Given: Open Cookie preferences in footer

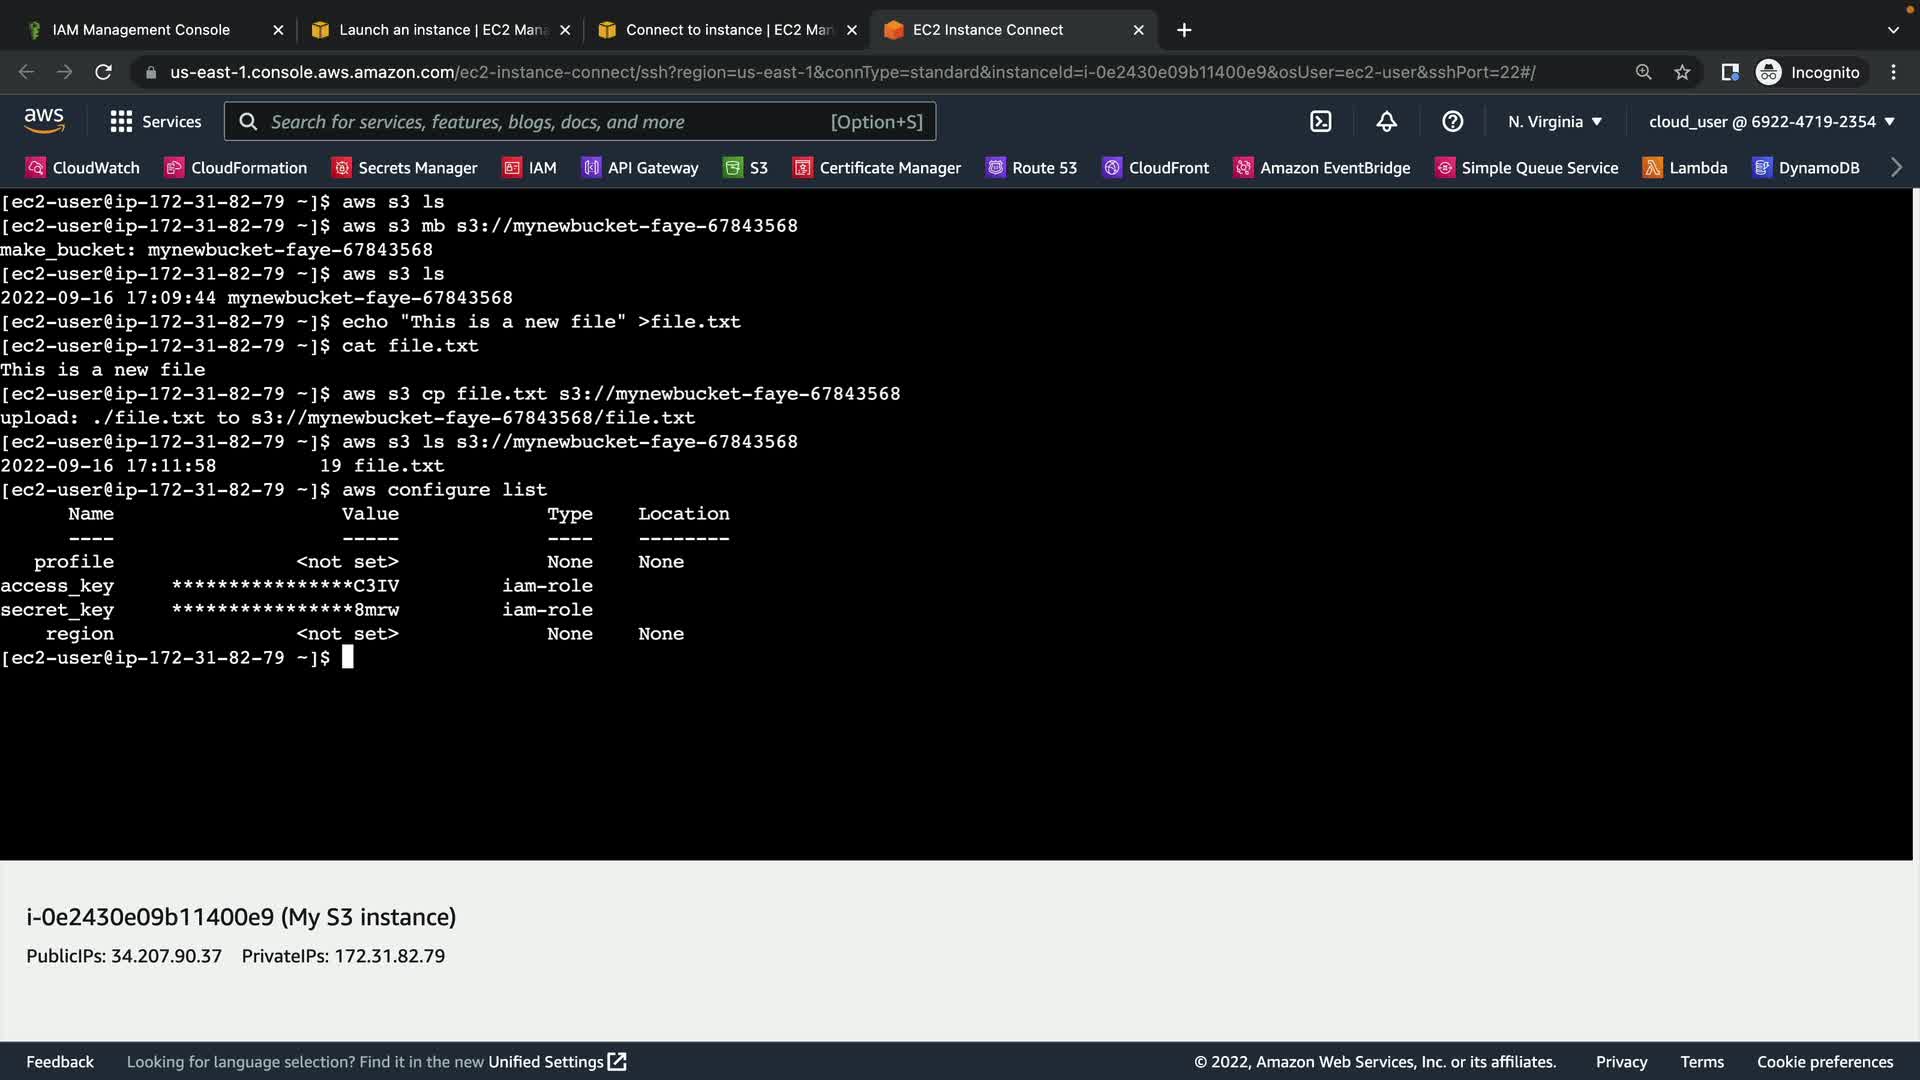Looking at the screenshot, I should point(1825,1062).
